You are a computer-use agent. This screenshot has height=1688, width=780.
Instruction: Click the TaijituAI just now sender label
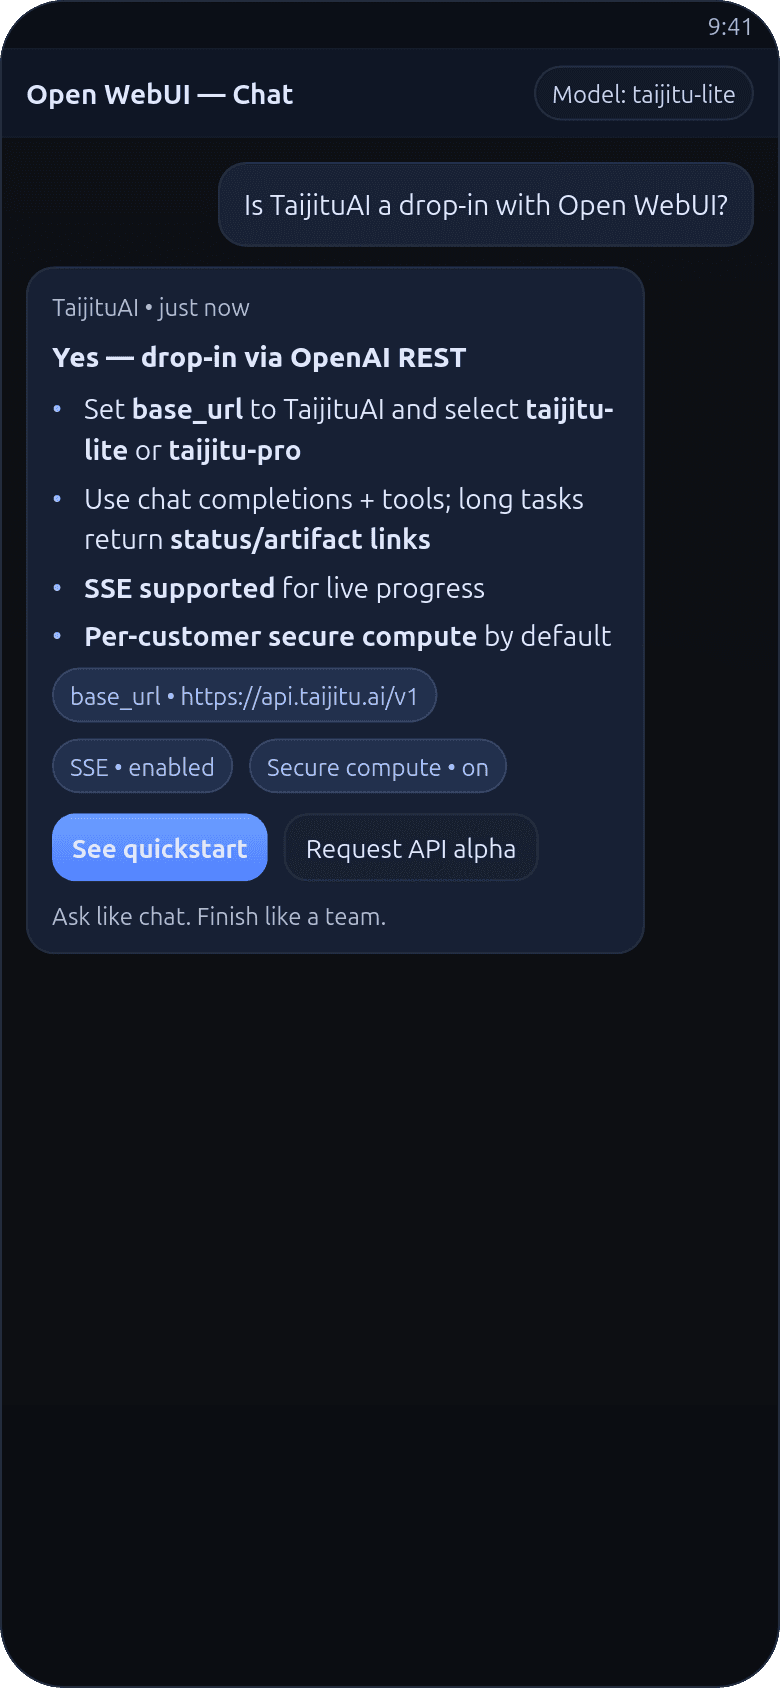click(151, 308)
